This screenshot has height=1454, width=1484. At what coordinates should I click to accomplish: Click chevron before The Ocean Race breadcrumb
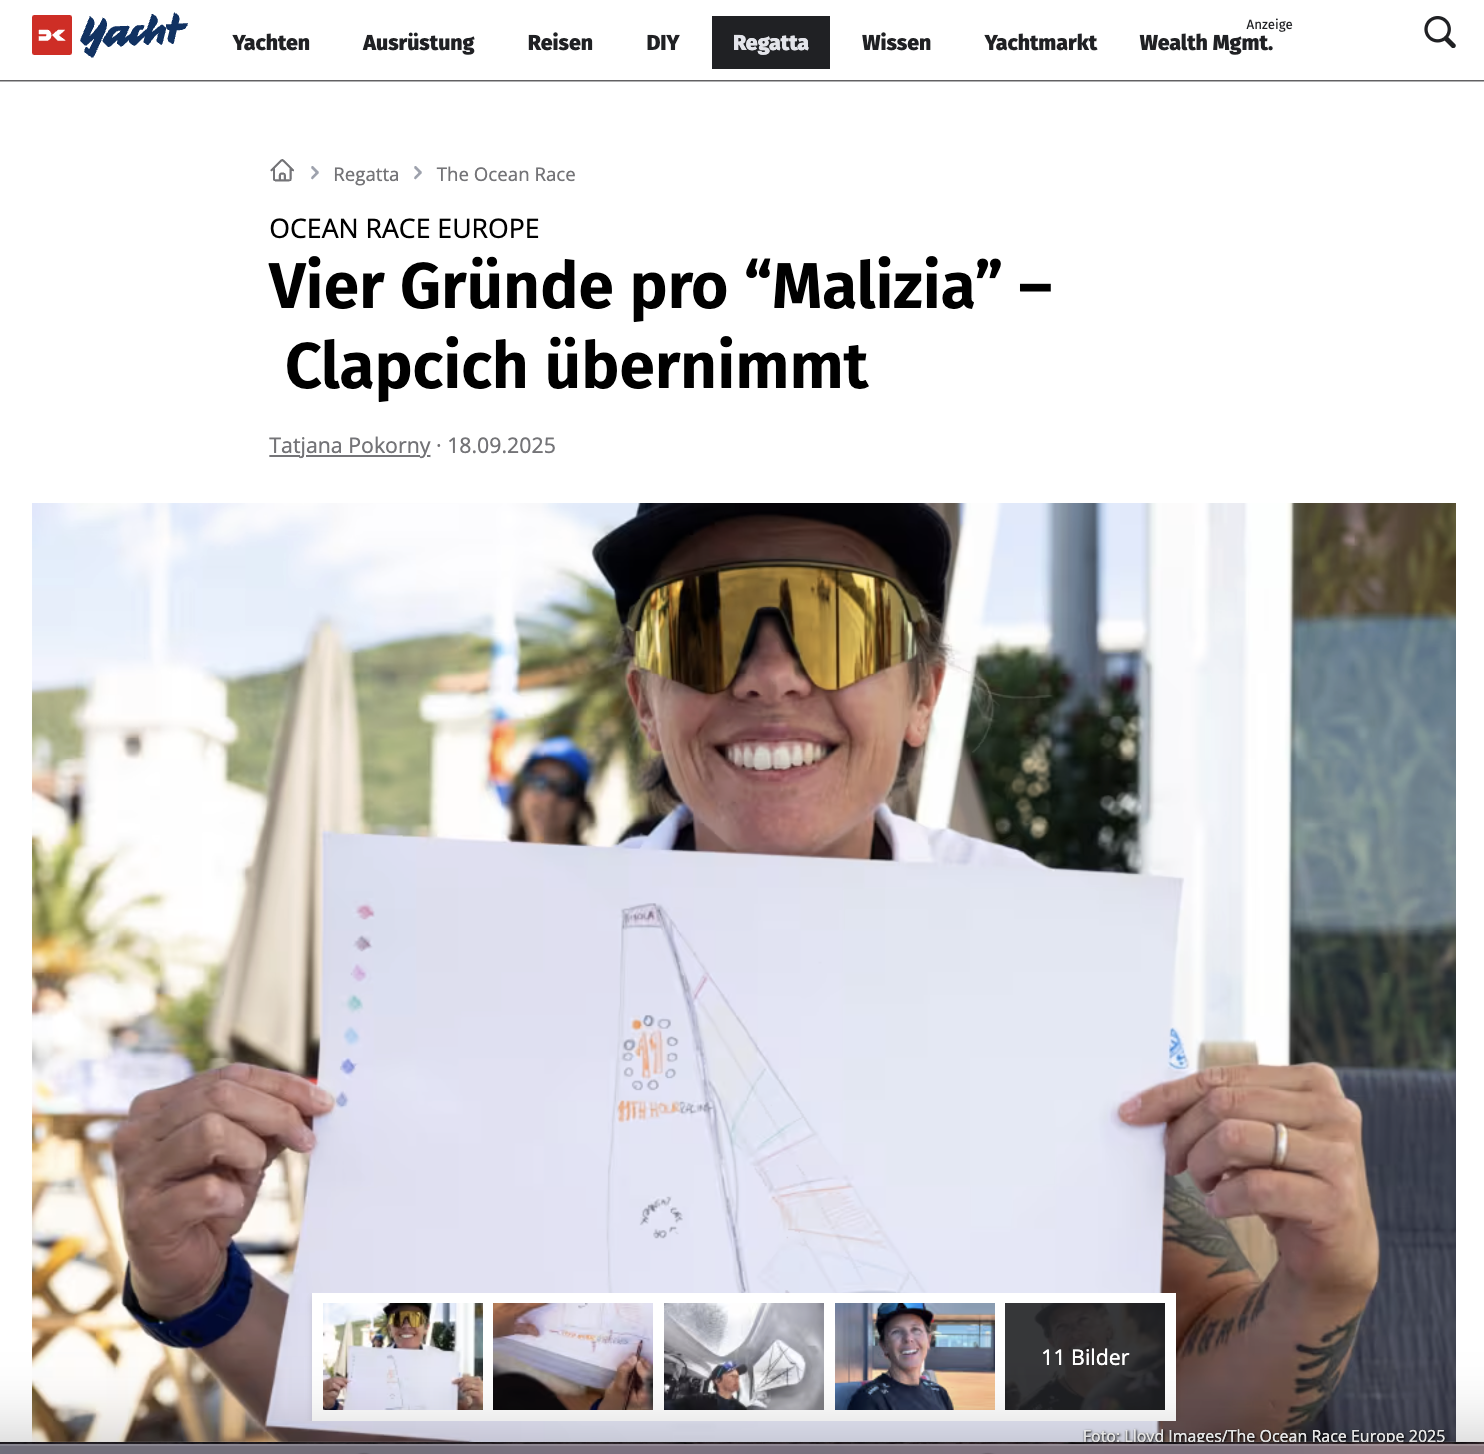tap(418, 173)
